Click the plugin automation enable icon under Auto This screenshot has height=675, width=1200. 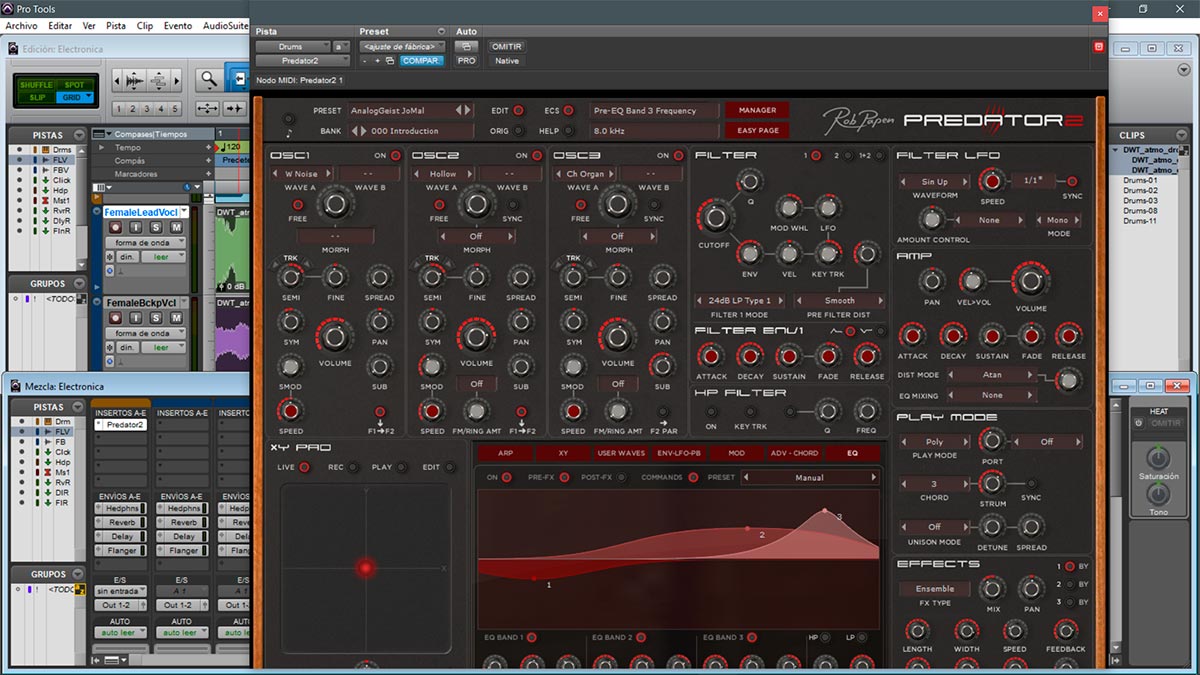coord(466,46)
